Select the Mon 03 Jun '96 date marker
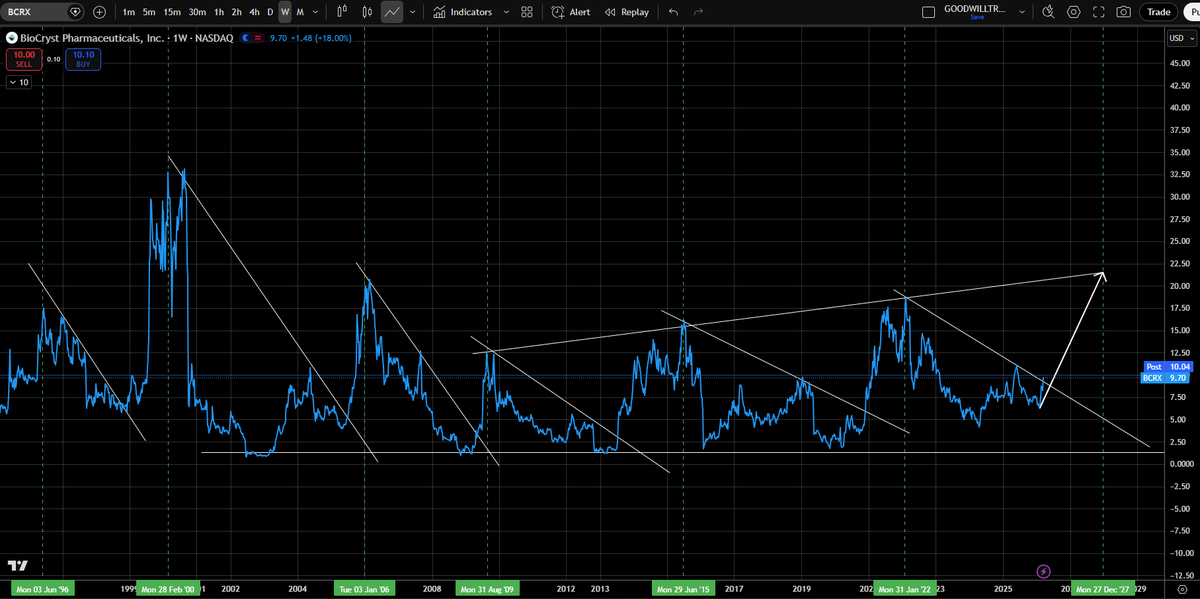This screenshot has width=1200, height=599. pos(42,588)
